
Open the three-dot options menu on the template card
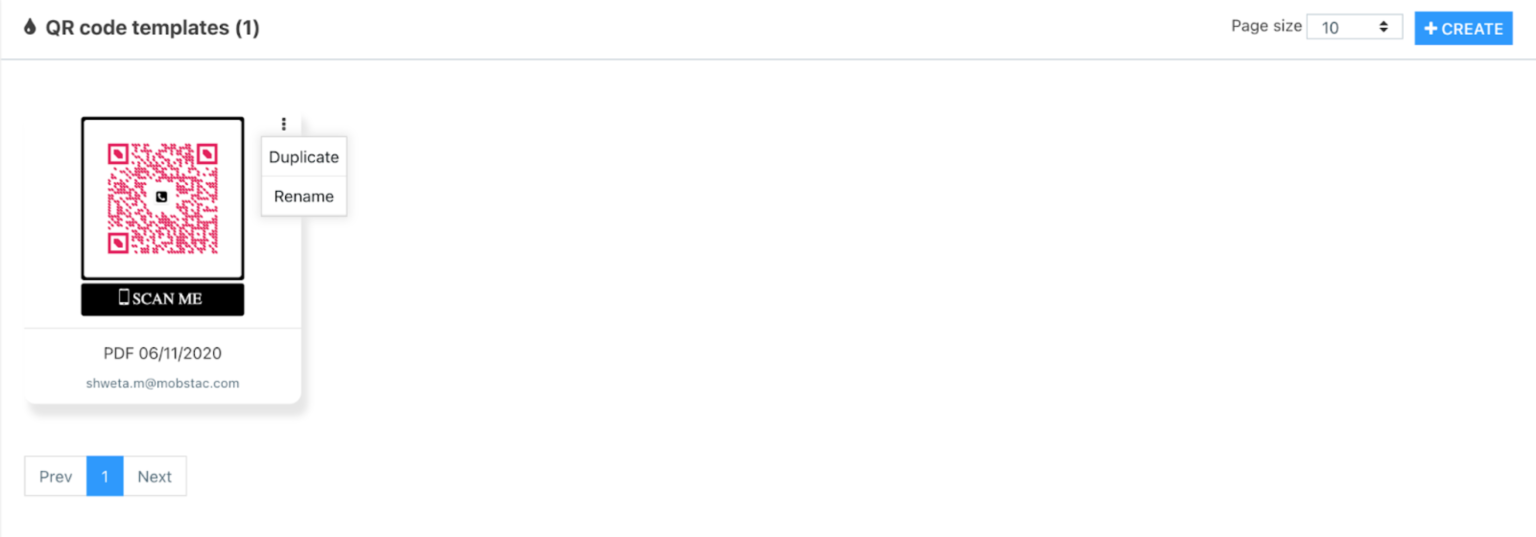click(x=284, y=124)
